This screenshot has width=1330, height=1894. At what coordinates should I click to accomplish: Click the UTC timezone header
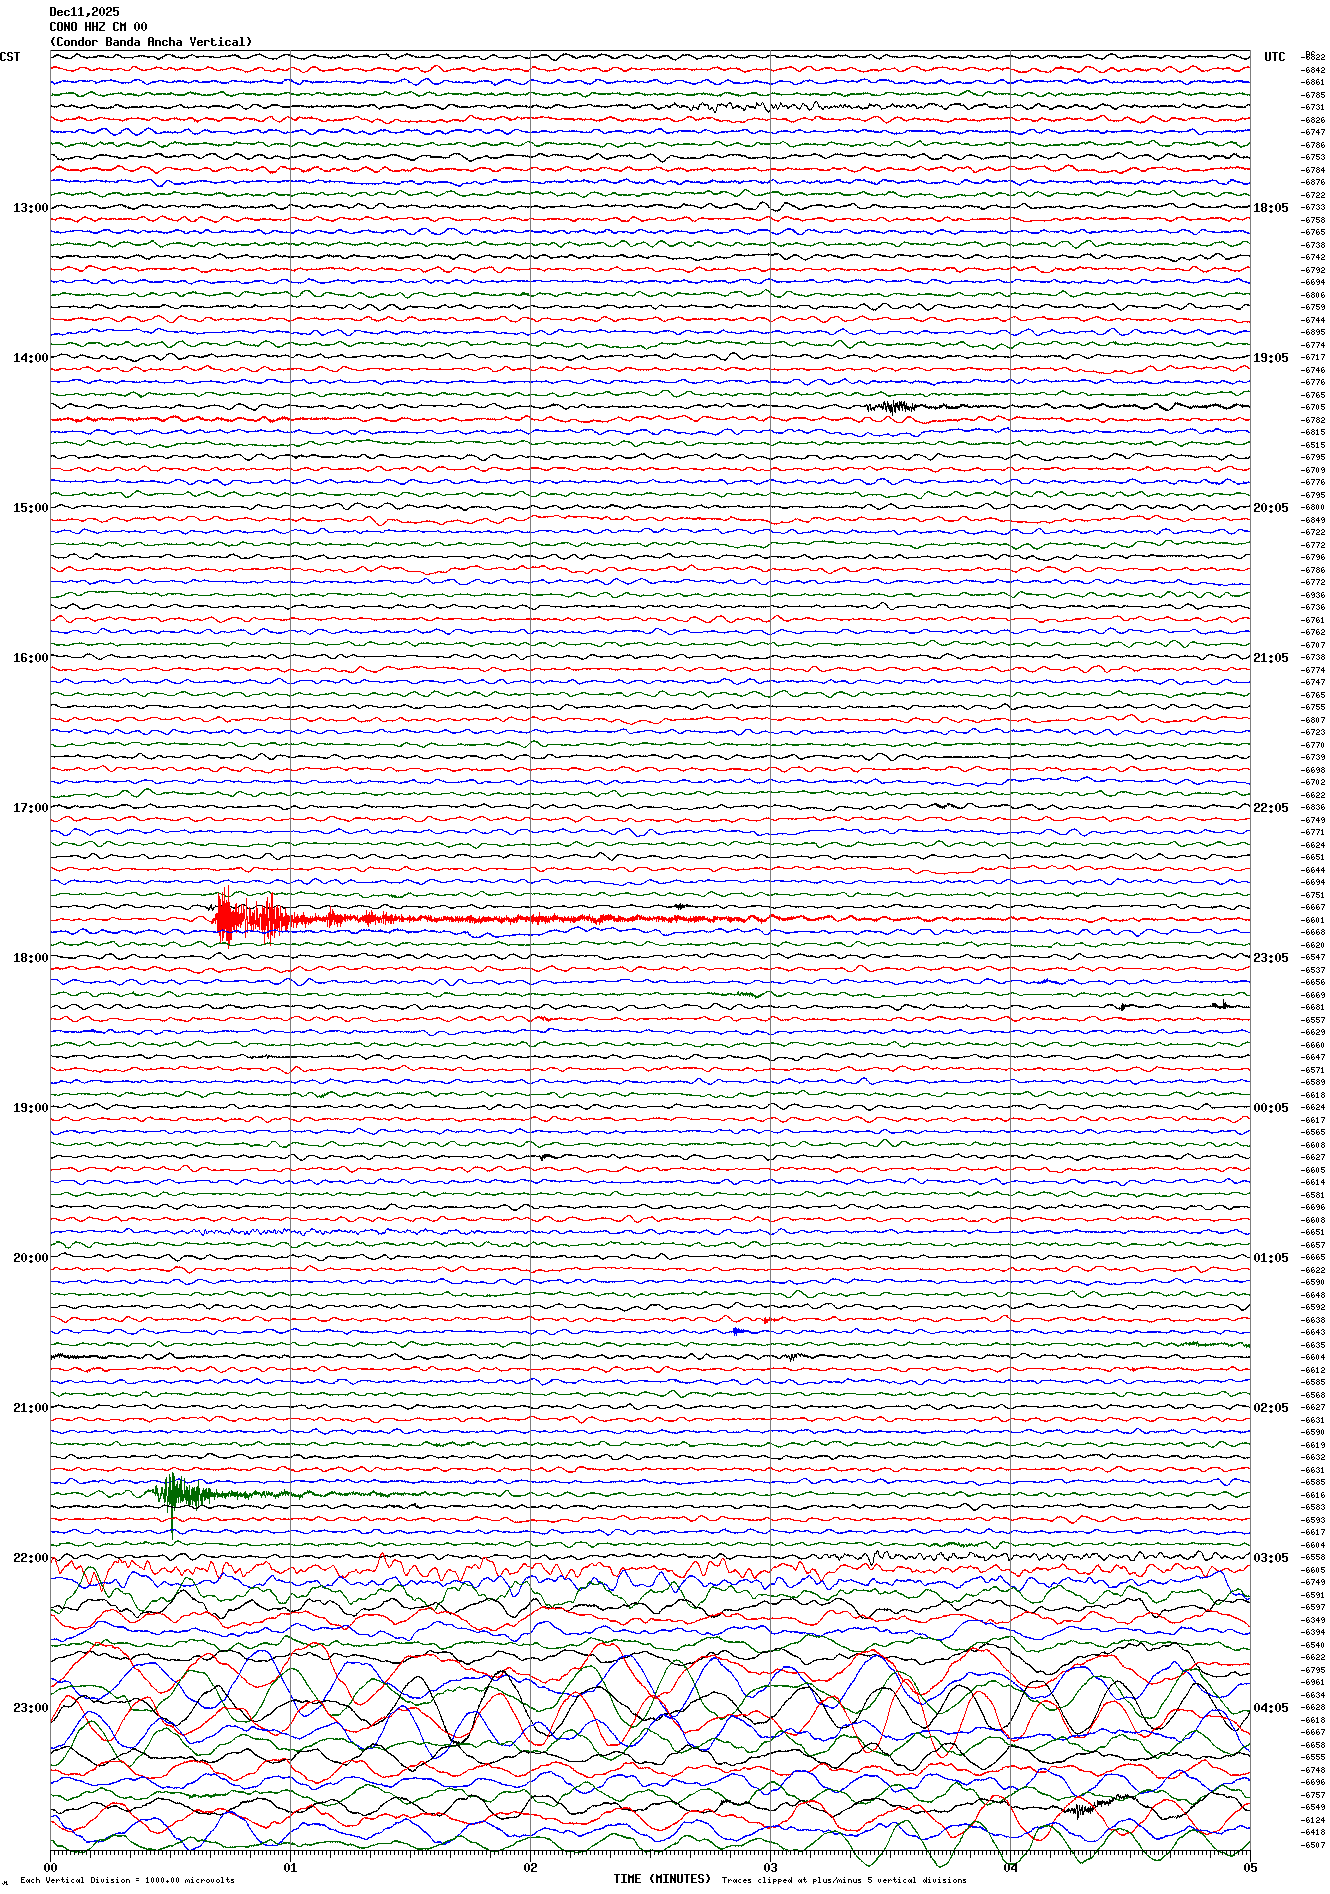[1274, 57]
